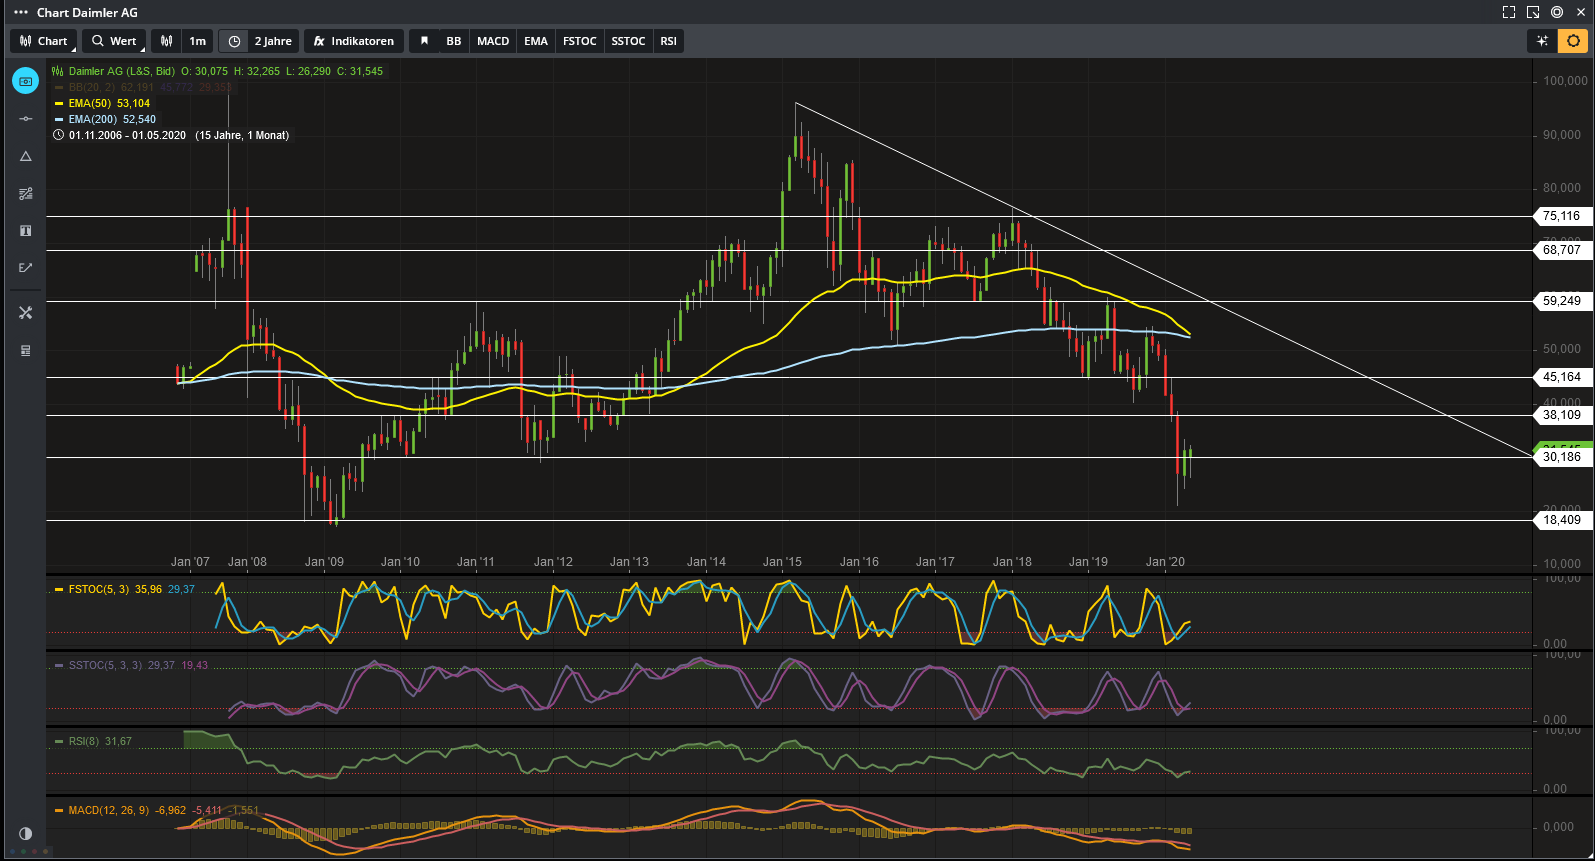Viewport: 1595px width, 861px height.
Task: Click the orange gear settings button
Action: pos(1573,41)
